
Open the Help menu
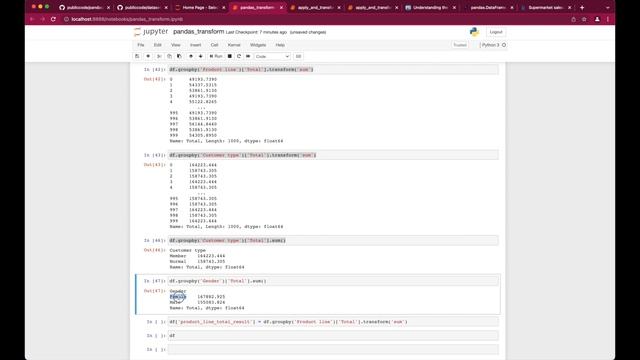[280, 45]
